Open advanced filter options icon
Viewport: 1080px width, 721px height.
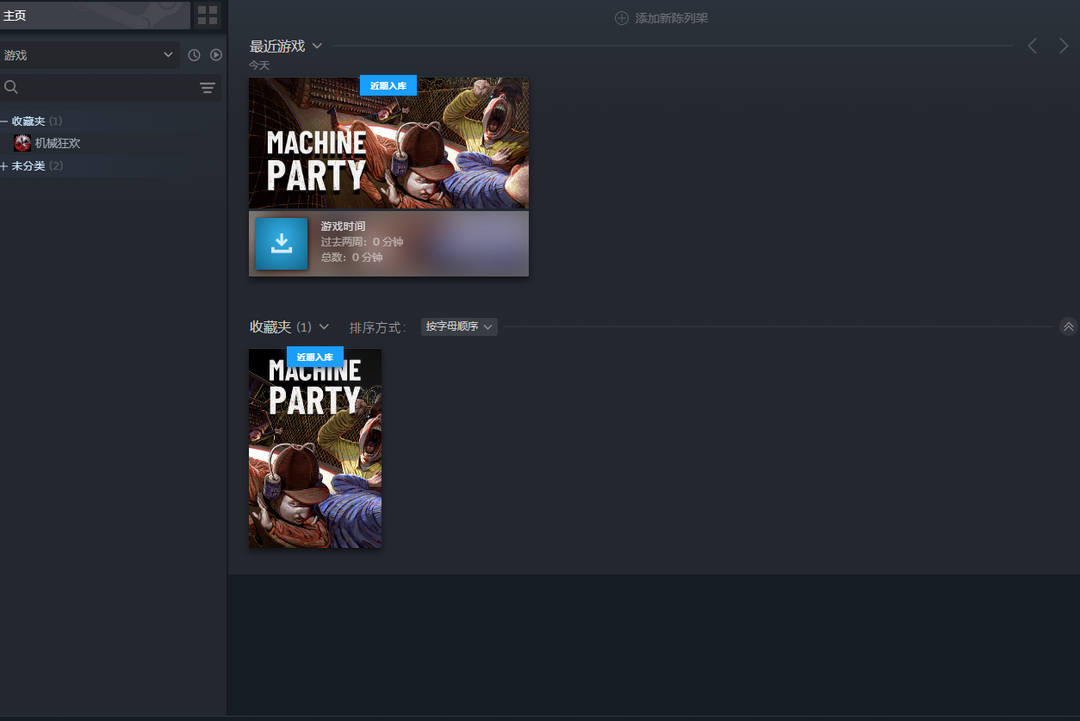(207, 87)
